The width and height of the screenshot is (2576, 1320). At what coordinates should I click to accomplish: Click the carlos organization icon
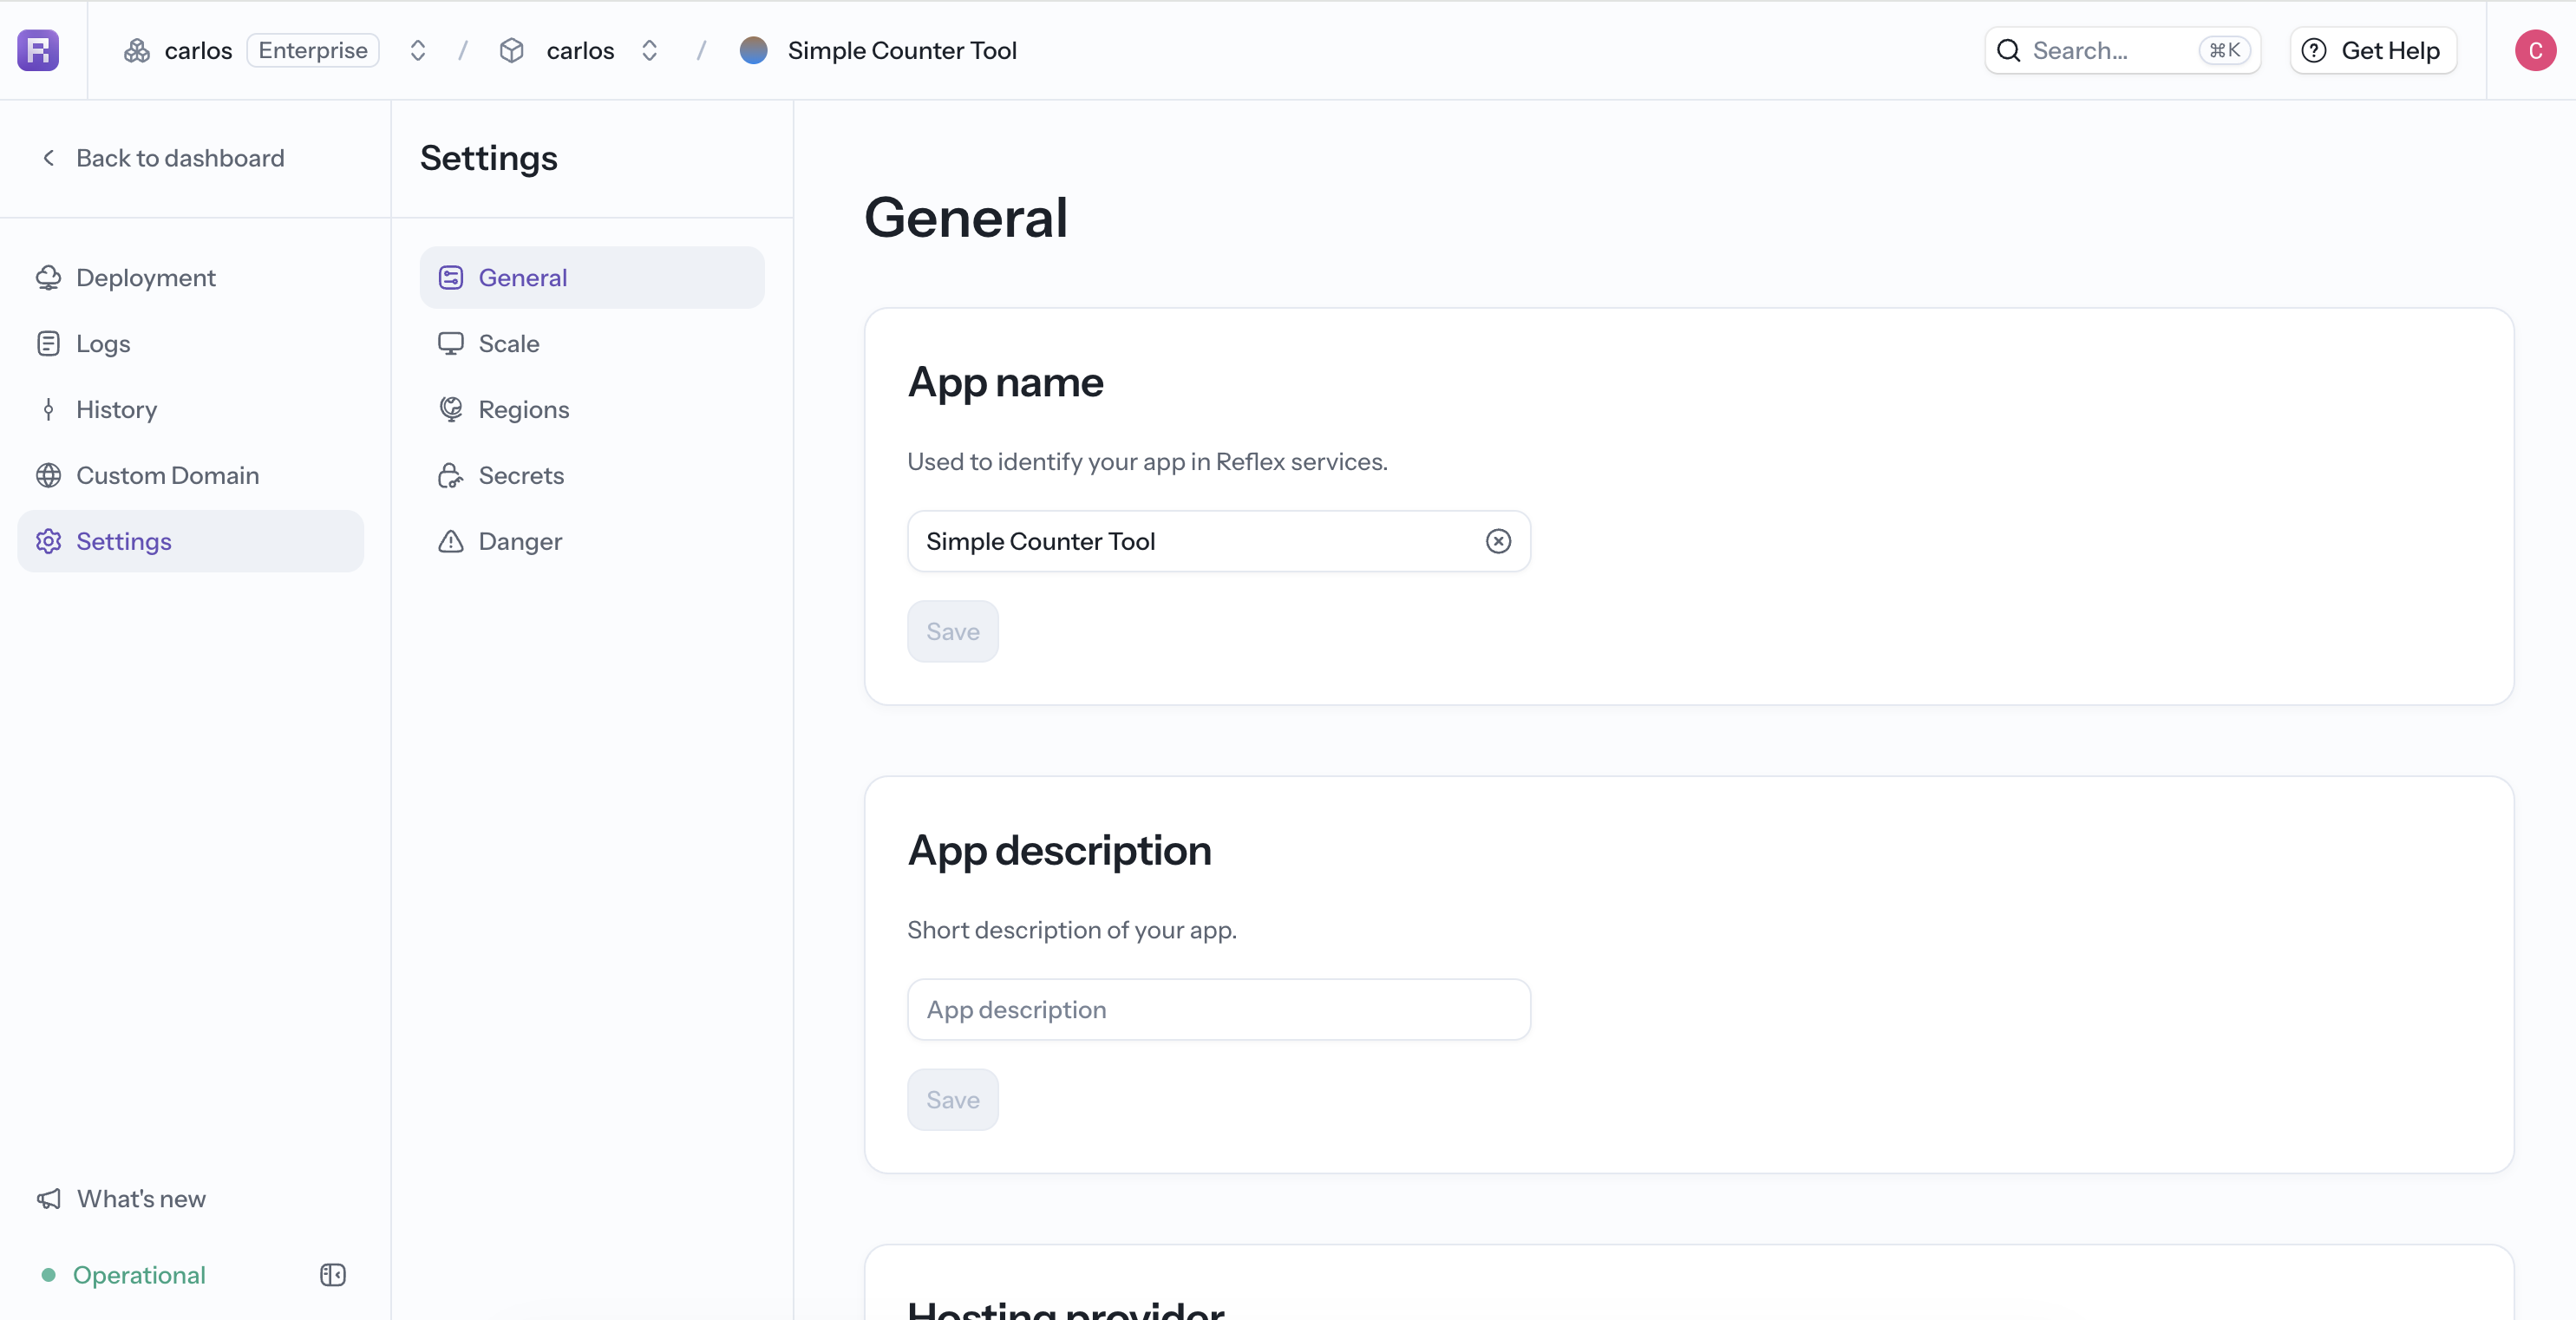(x=137, y=50)
